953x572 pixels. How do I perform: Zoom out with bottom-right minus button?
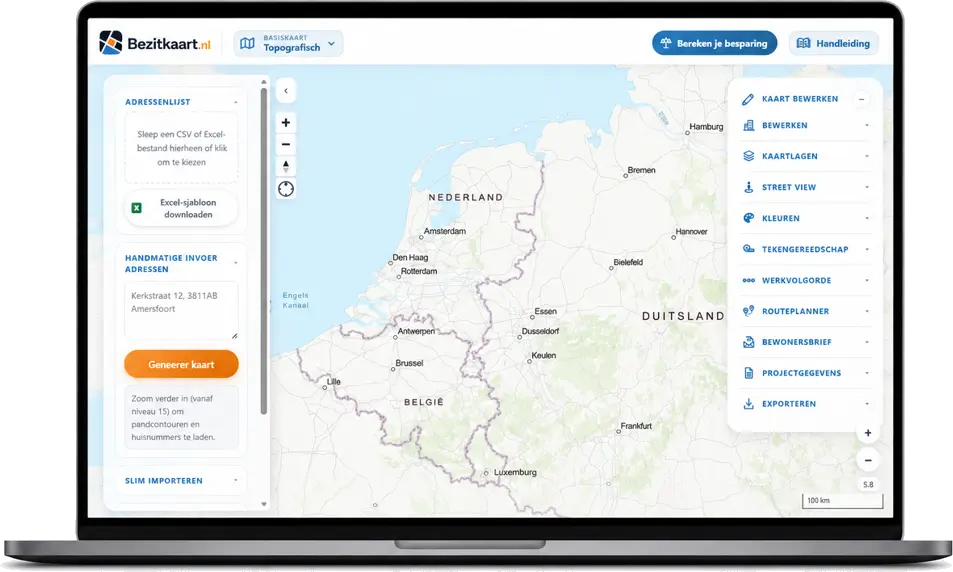tap(868, 460)
